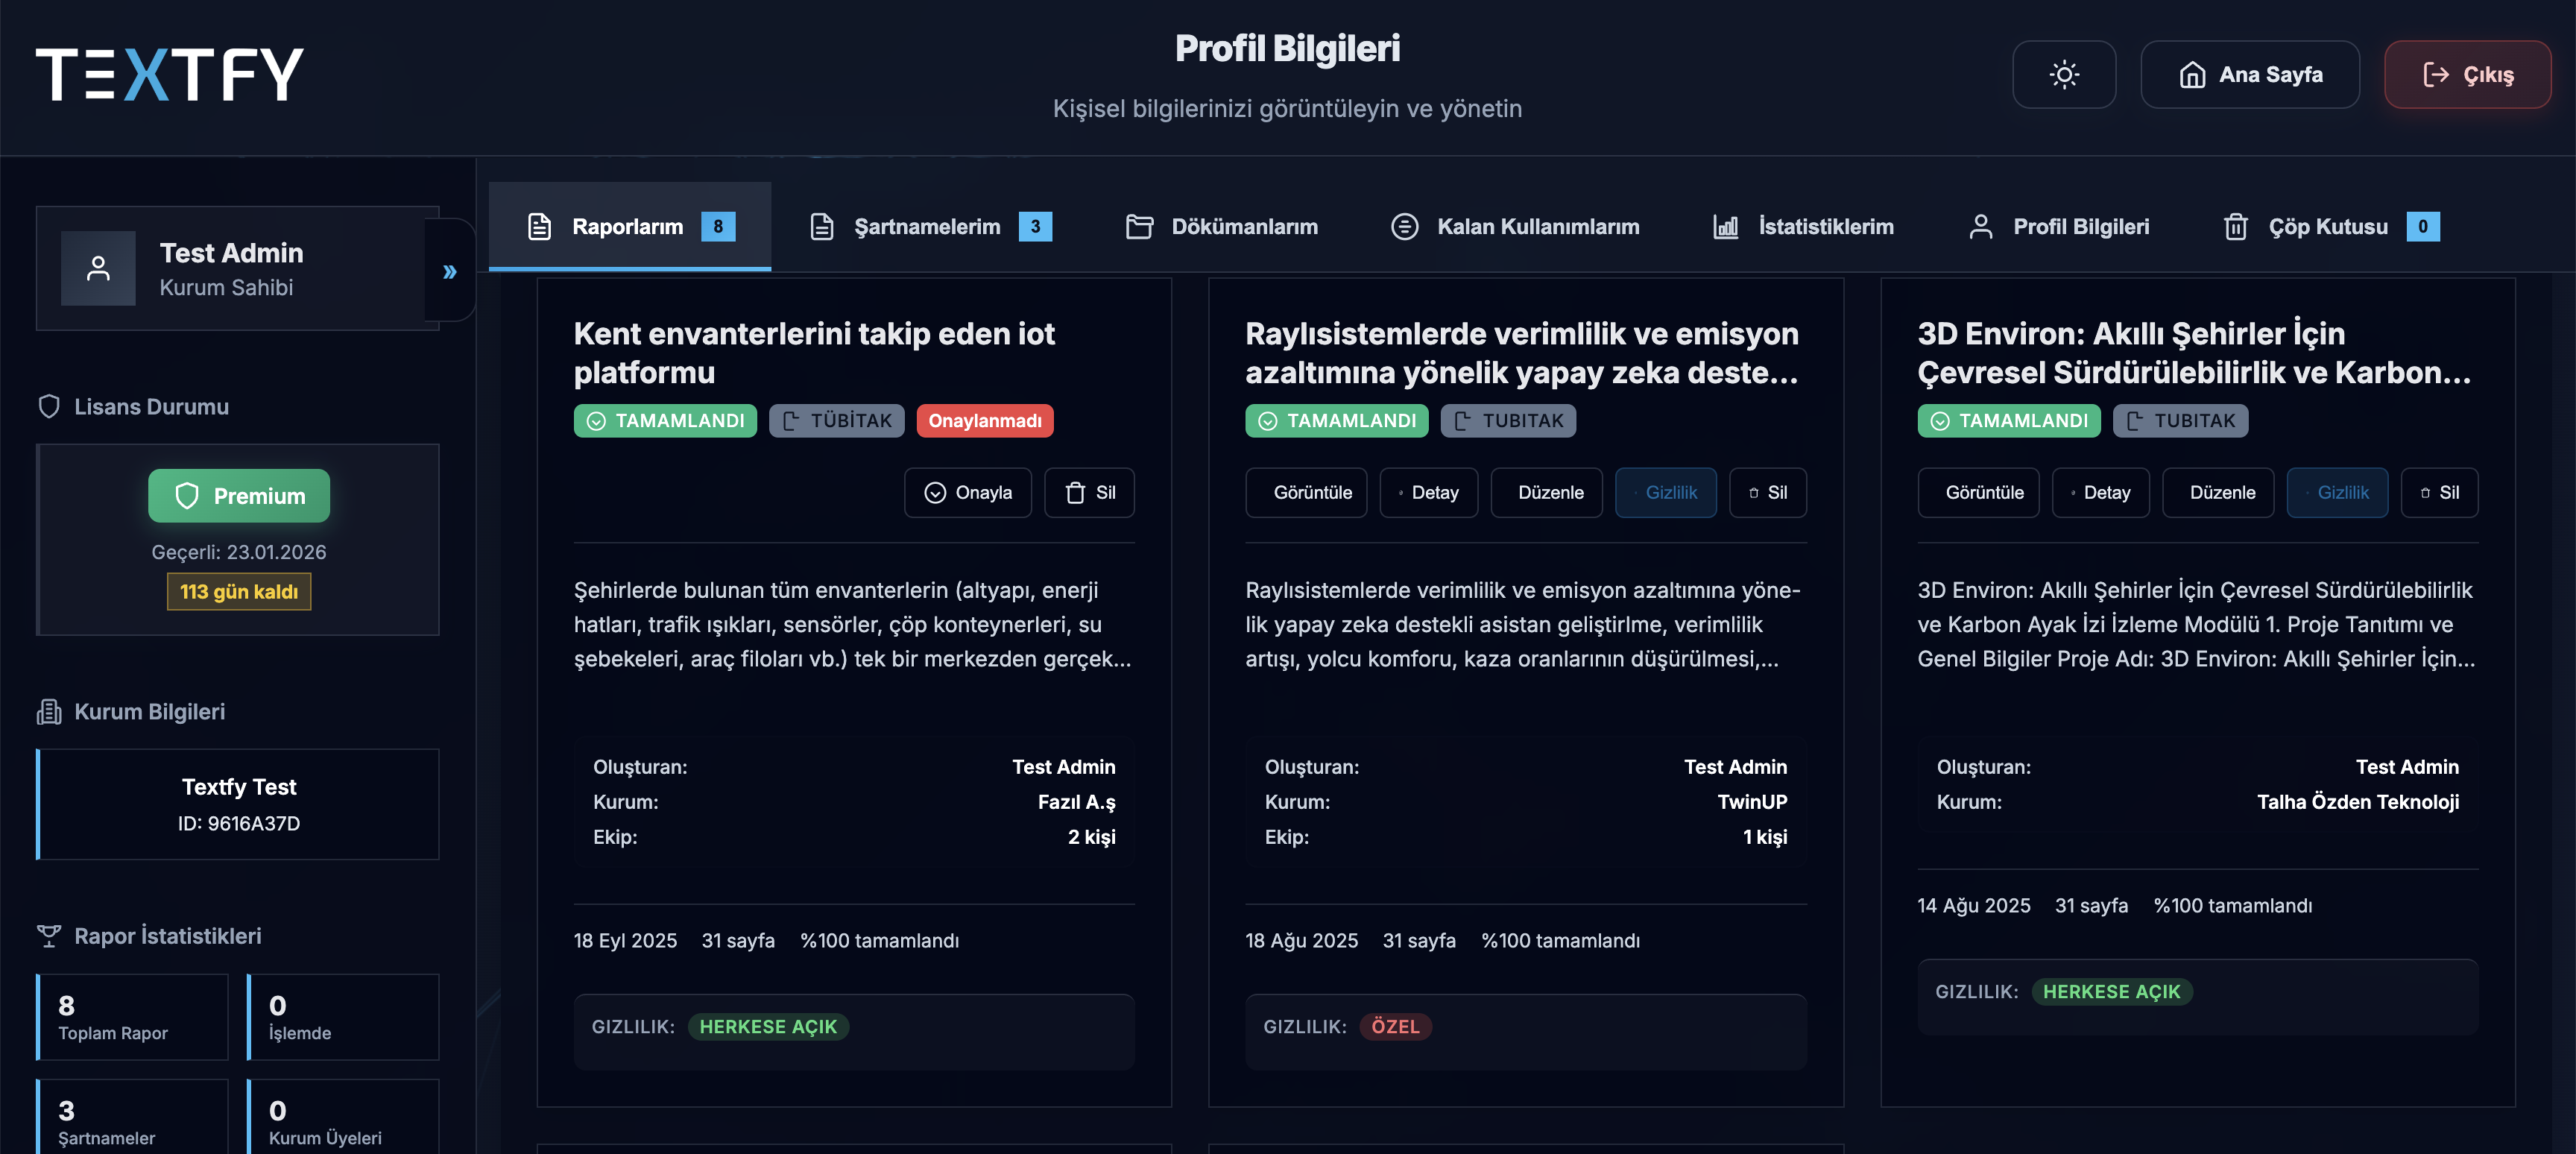2576x1154 pixels.
Task: Click the green Premium license badge
Action: coord(239,496)
